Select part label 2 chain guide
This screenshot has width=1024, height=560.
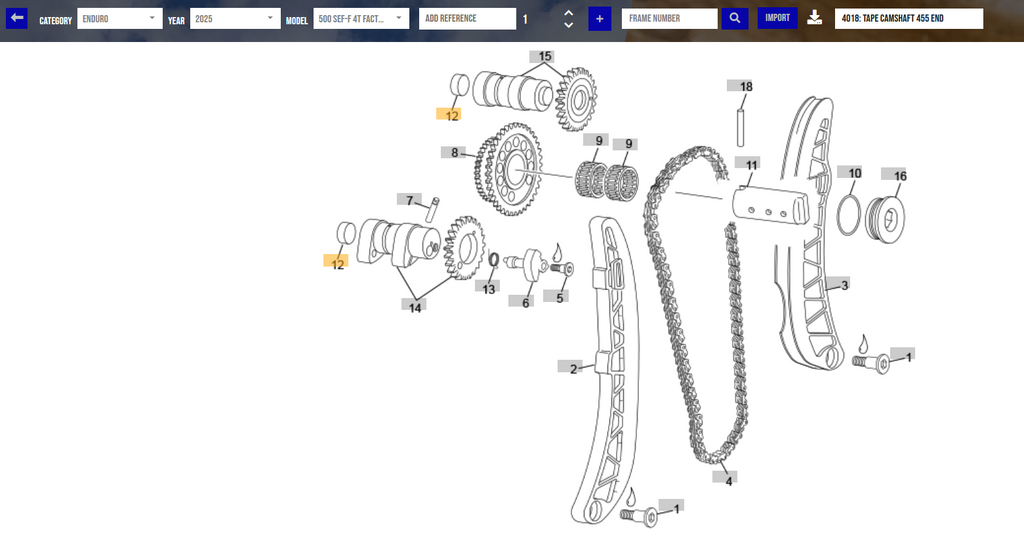click(573, 368)
